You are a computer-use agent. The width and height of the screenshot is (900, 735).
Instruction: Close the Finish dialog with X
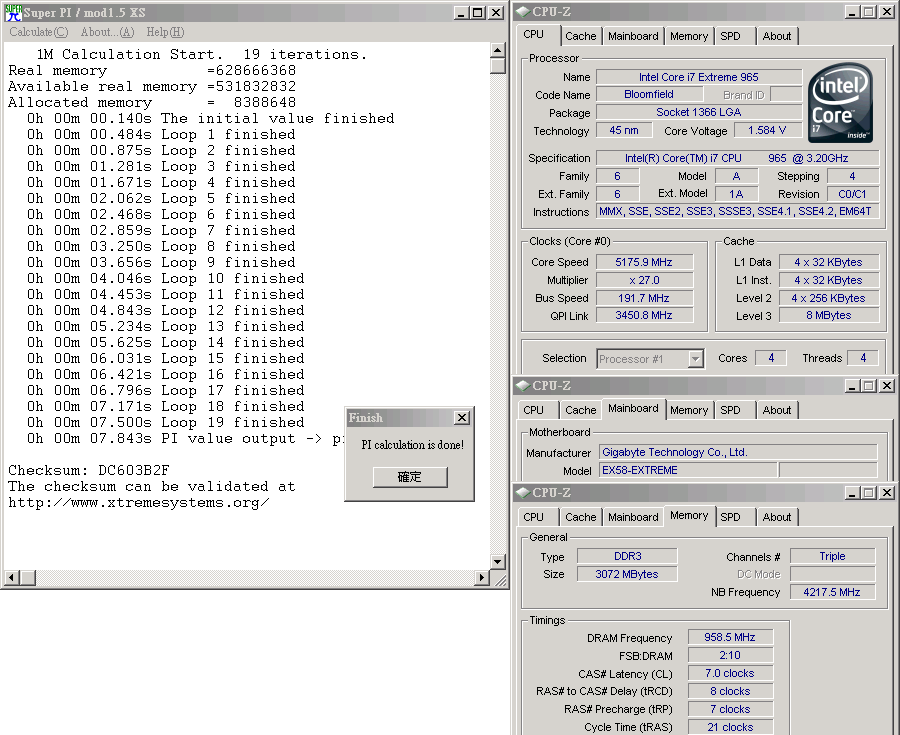[x=461, y=418]
